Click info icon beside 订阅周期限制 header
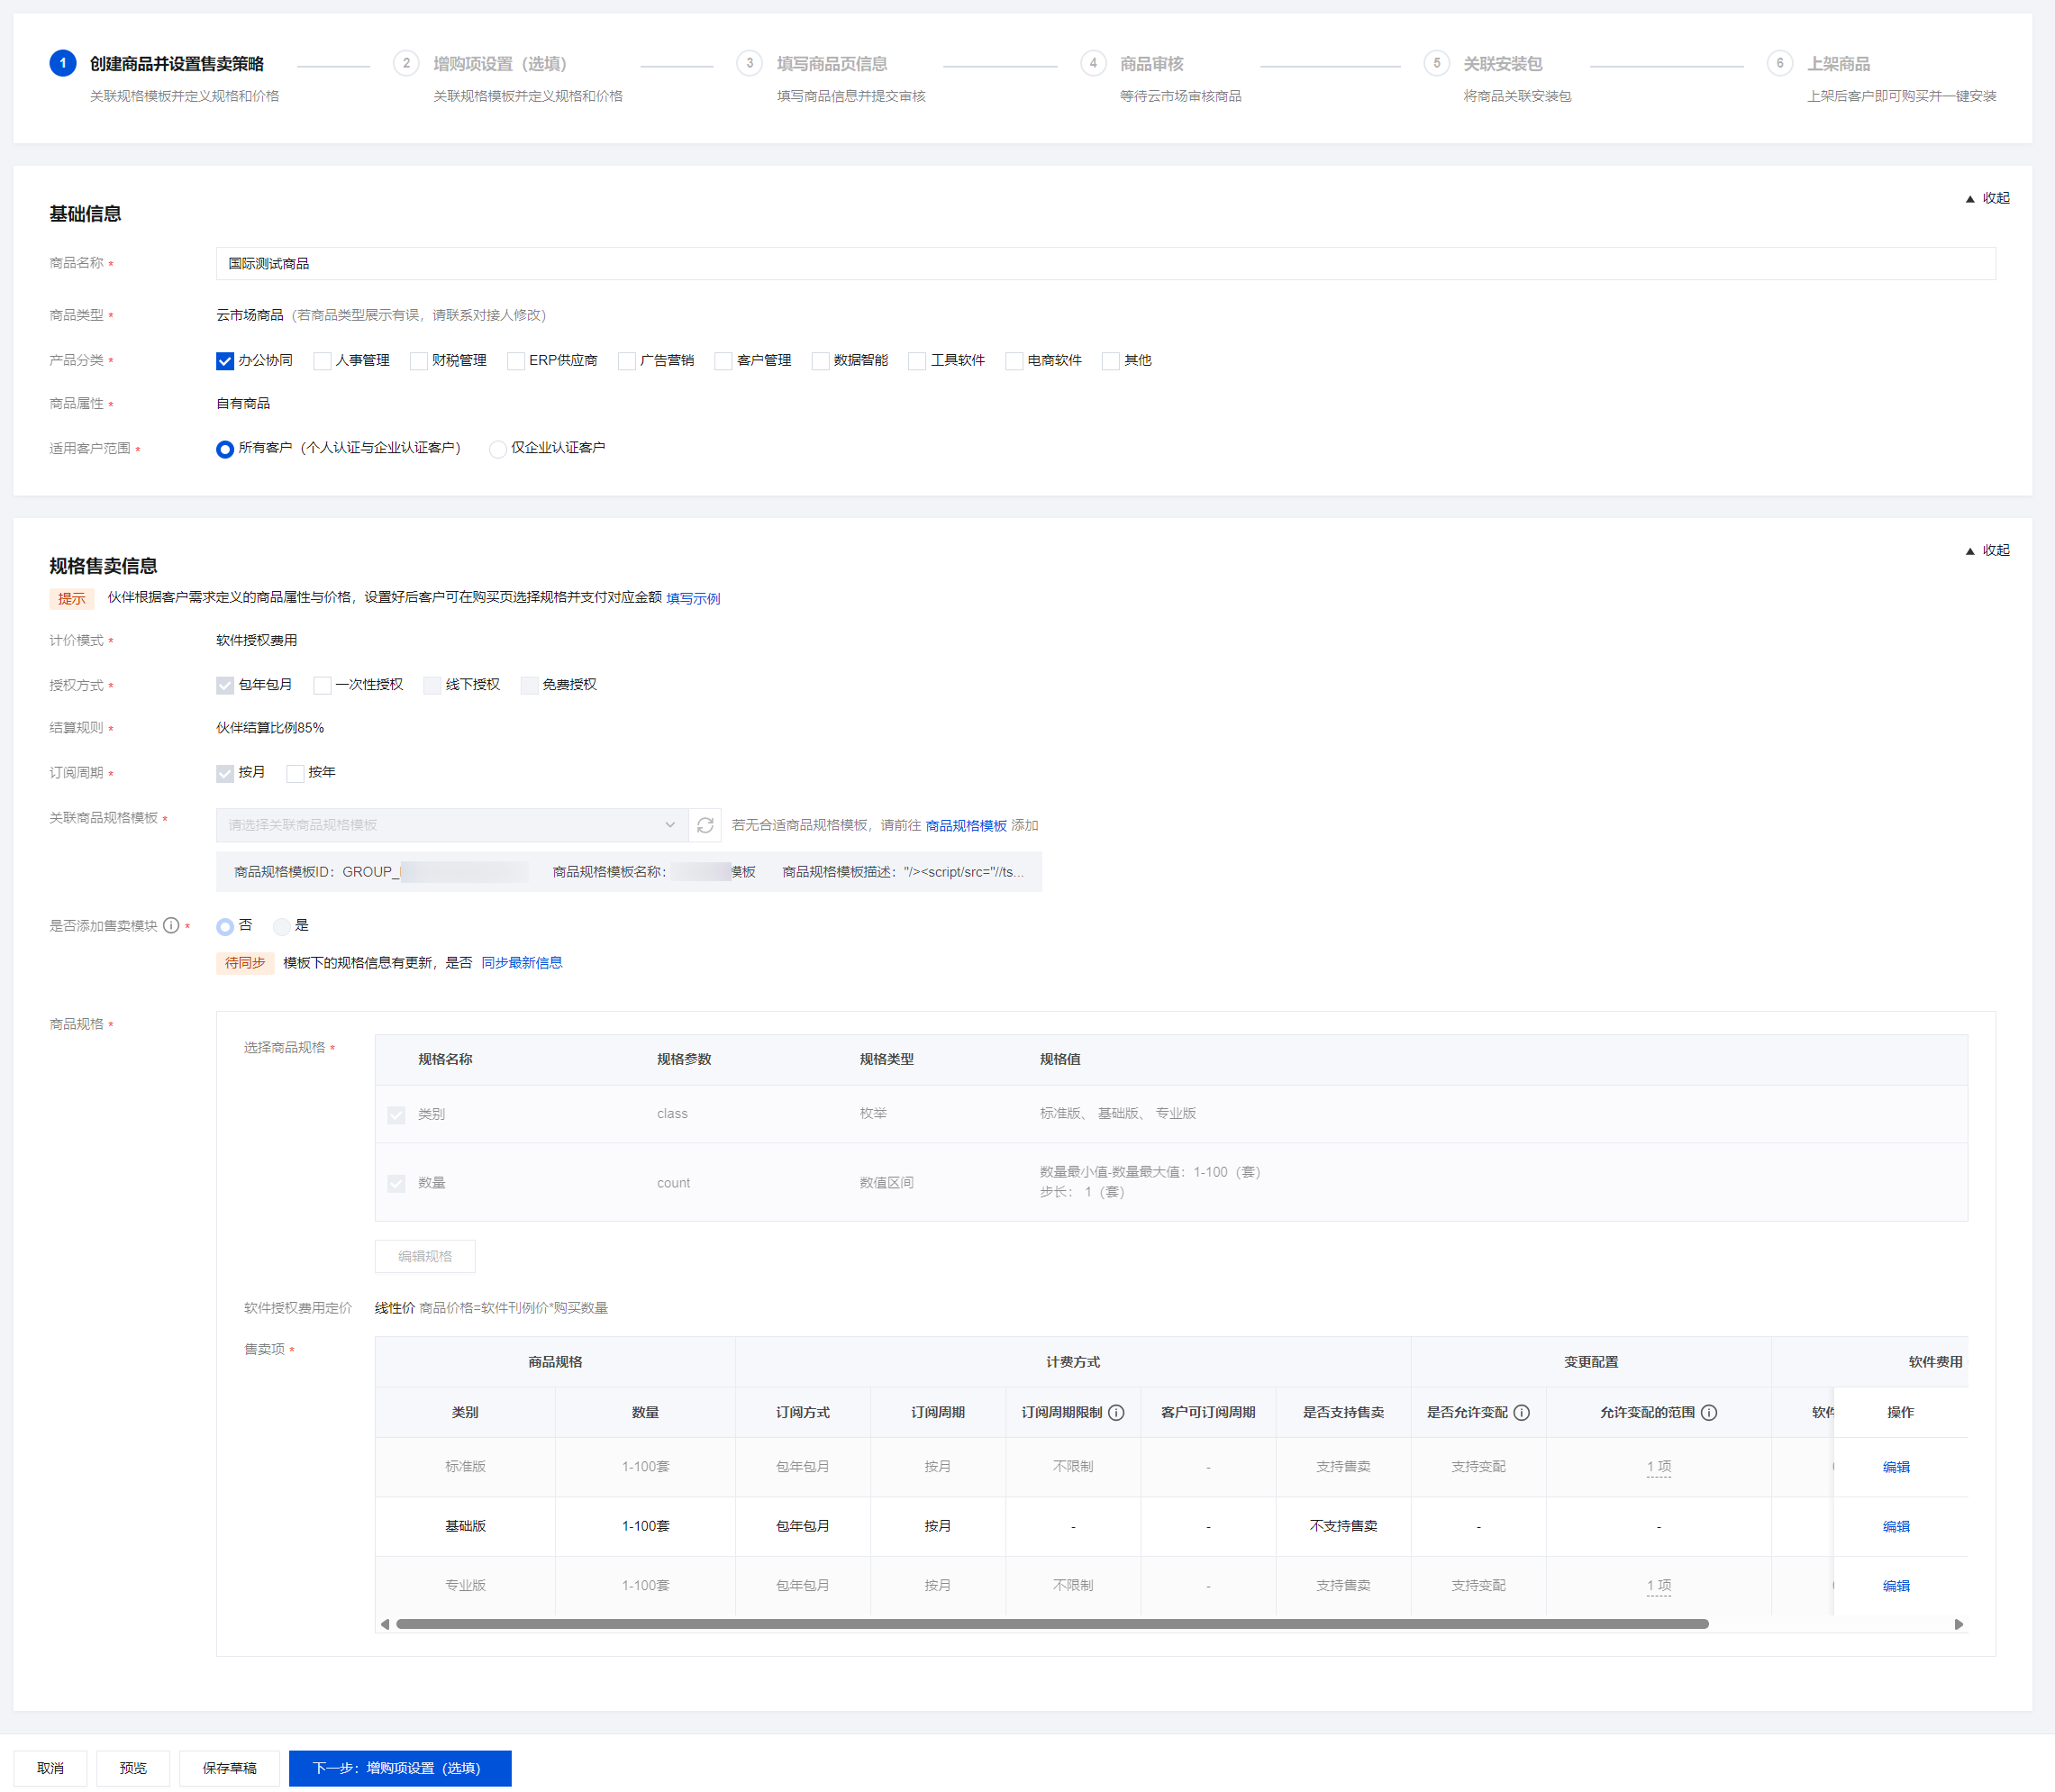Viewport: 2055px width, 1792px height. pos(1116,1412)
